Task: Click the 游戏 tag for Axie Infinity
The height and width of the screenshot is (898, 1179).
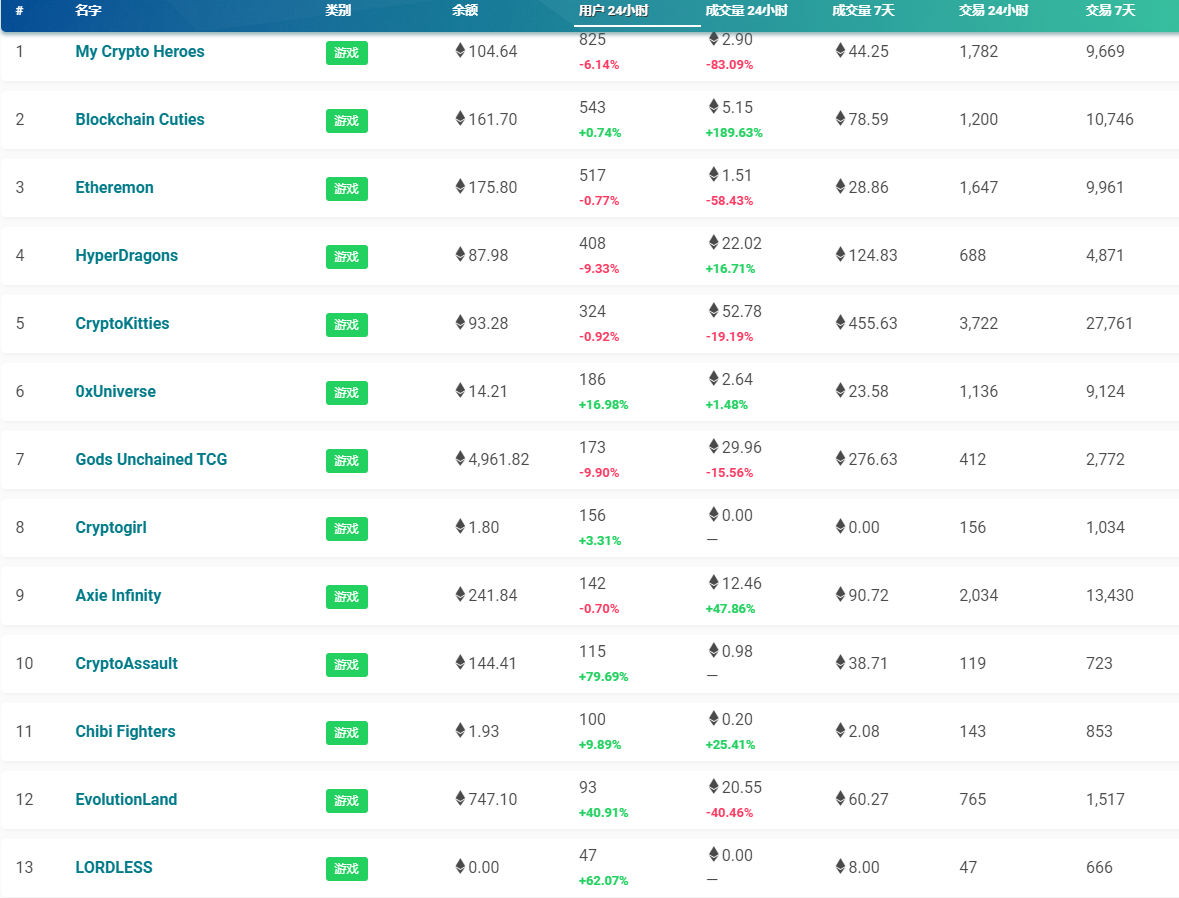Action: point(347,596)
